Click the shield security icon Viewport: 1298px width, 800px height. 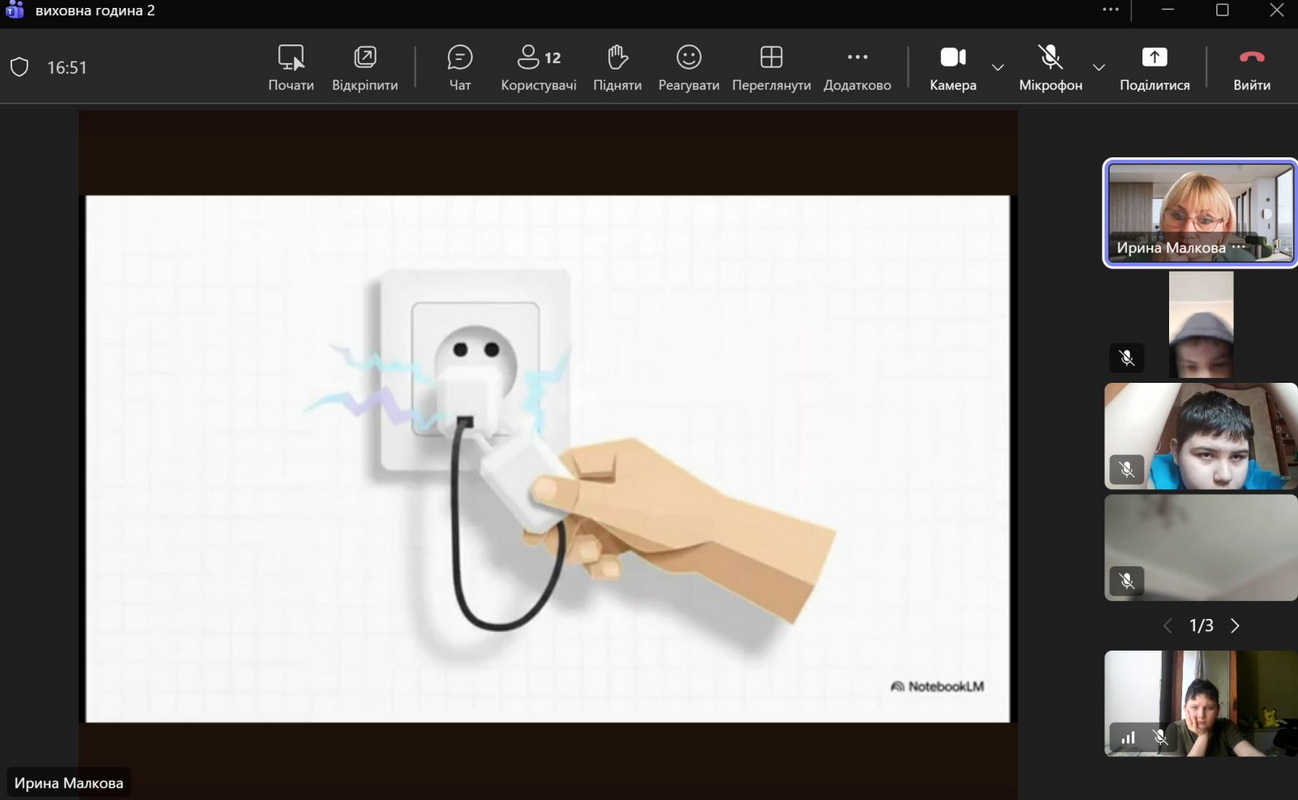(x=19, y=68)
